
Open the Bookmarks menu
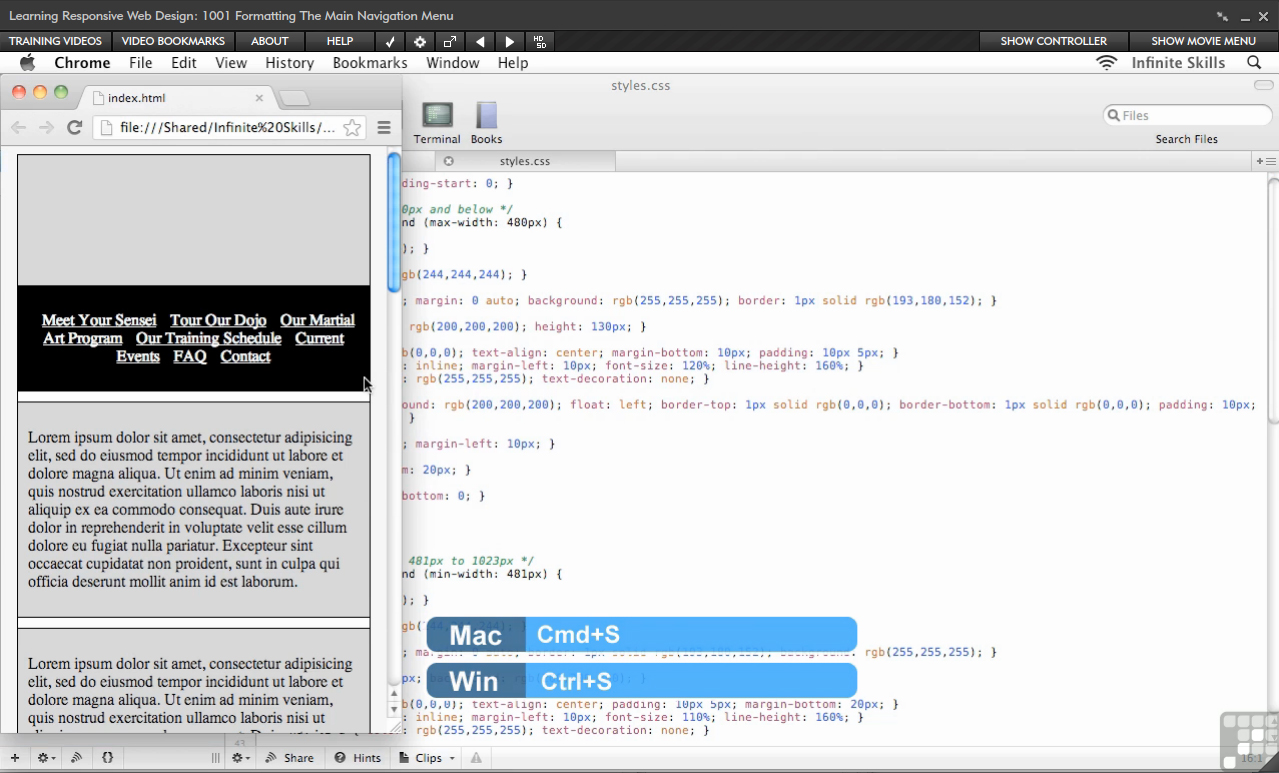click(370, 62)
